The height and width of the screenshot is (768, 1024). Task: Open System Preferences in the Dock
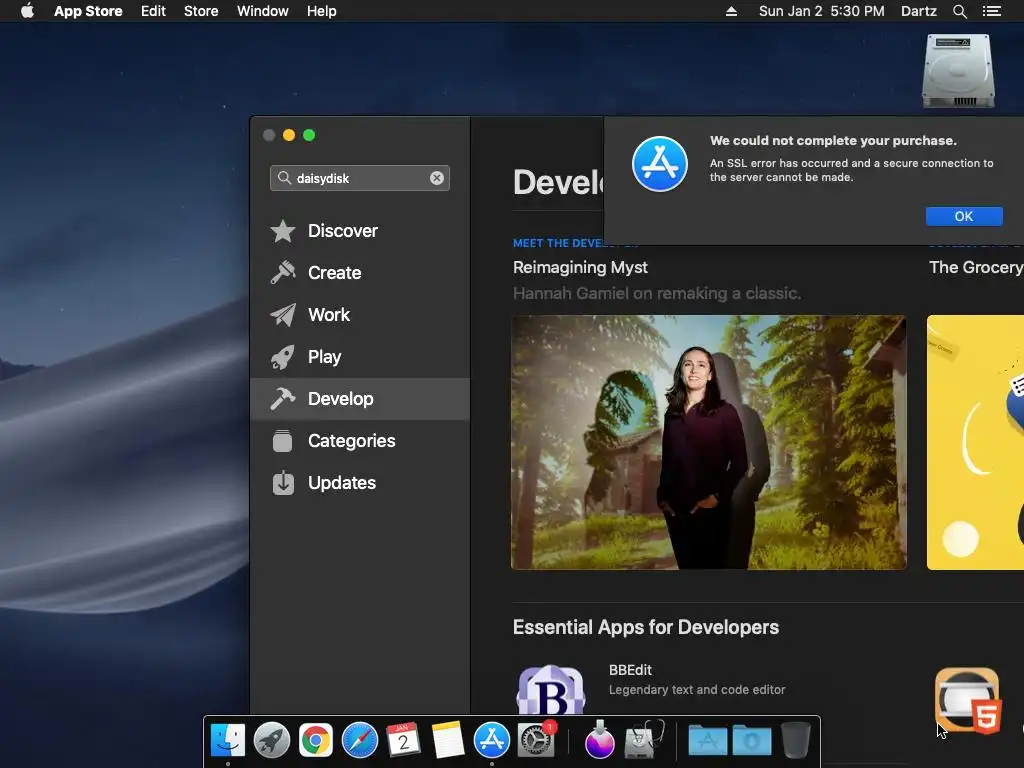[x=536, y=740]
